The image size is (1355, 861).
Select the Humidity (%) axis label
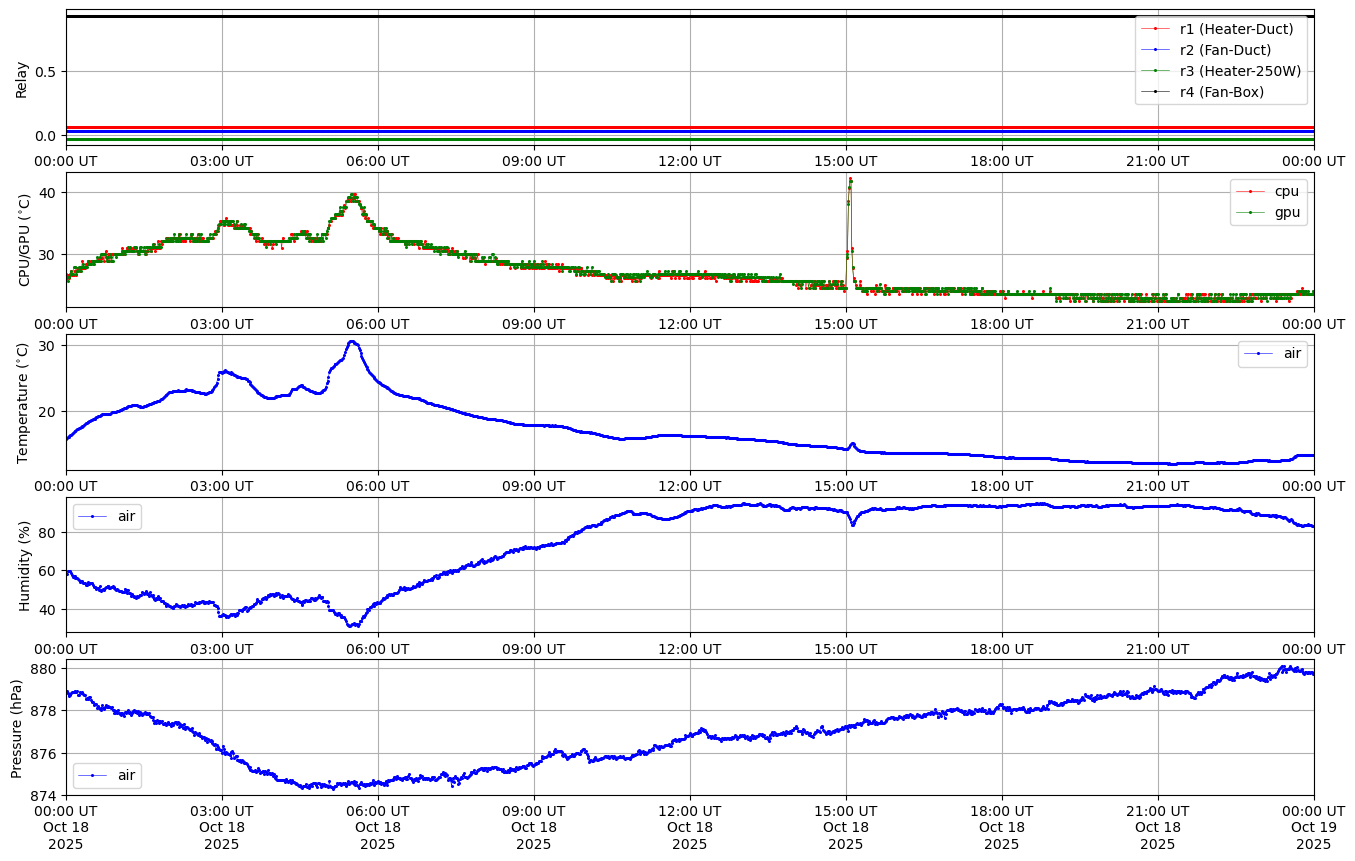click(25, 564)
